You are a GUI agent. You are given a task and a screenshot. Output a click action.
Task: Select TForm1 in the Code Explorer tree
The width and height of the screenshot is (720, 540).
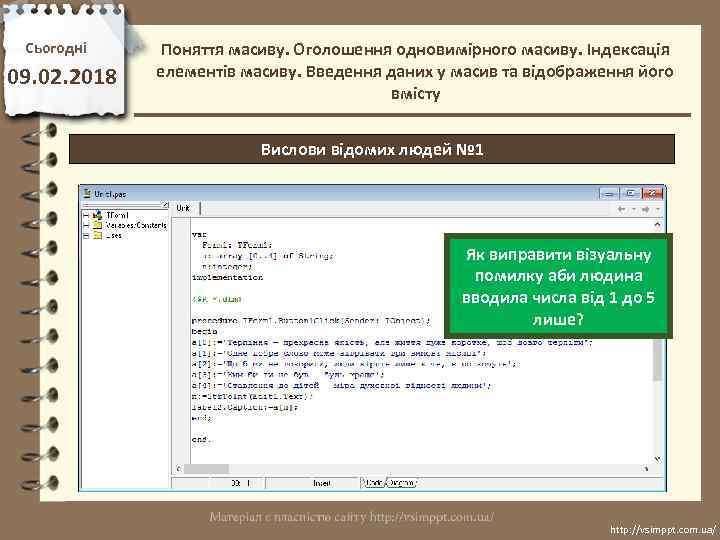point(117,215)
